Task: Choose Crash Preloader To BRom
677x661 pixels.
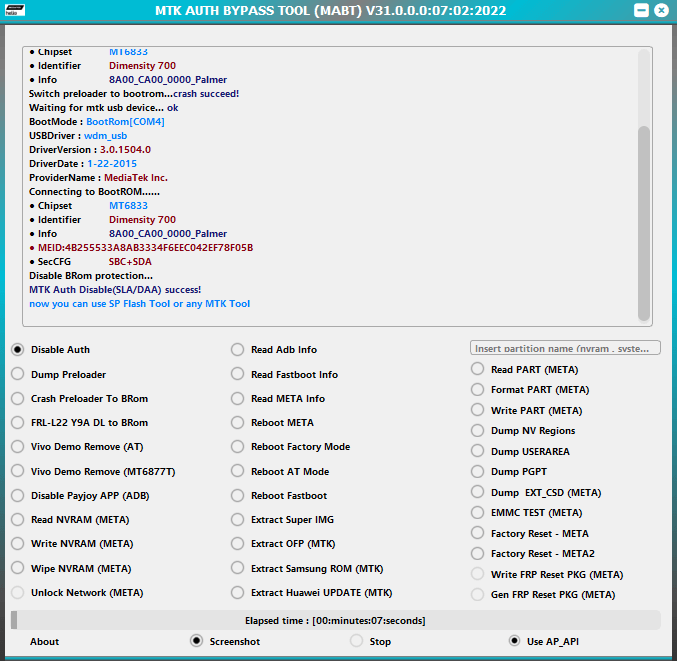Action: click(18, 398)
